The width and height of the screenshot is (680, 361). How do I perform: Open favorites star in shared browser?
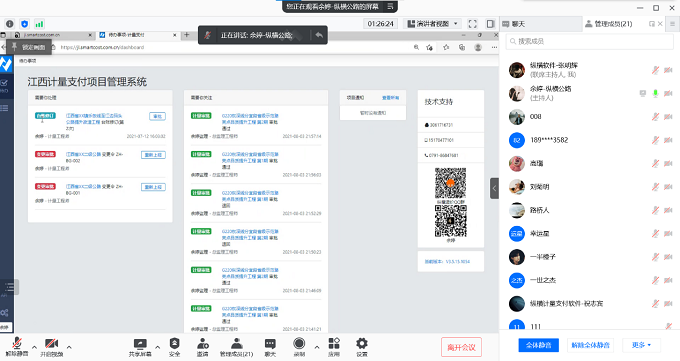[446, 47]
